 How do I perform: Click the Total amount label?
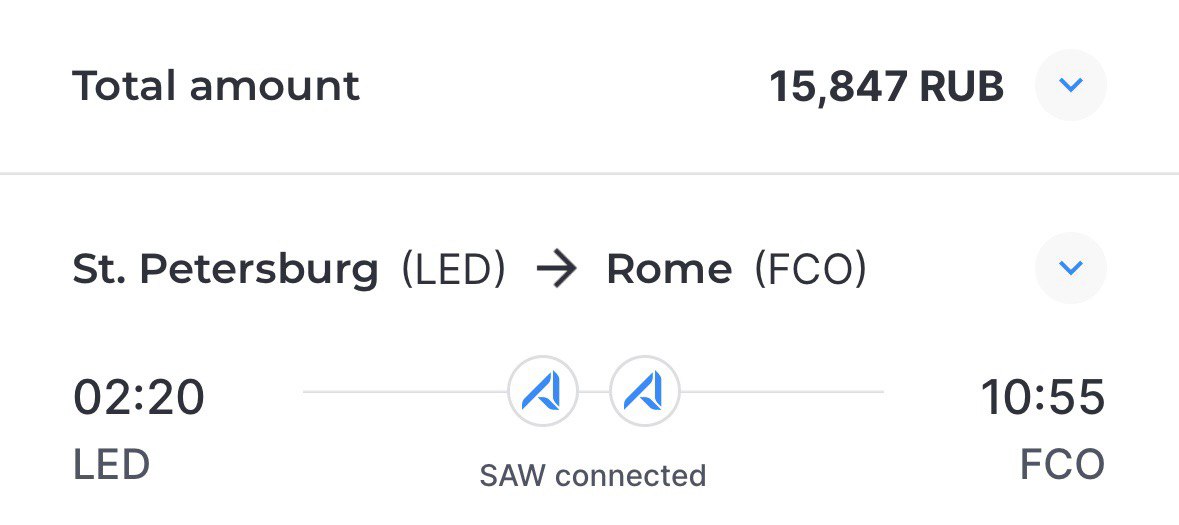point(216,85)
